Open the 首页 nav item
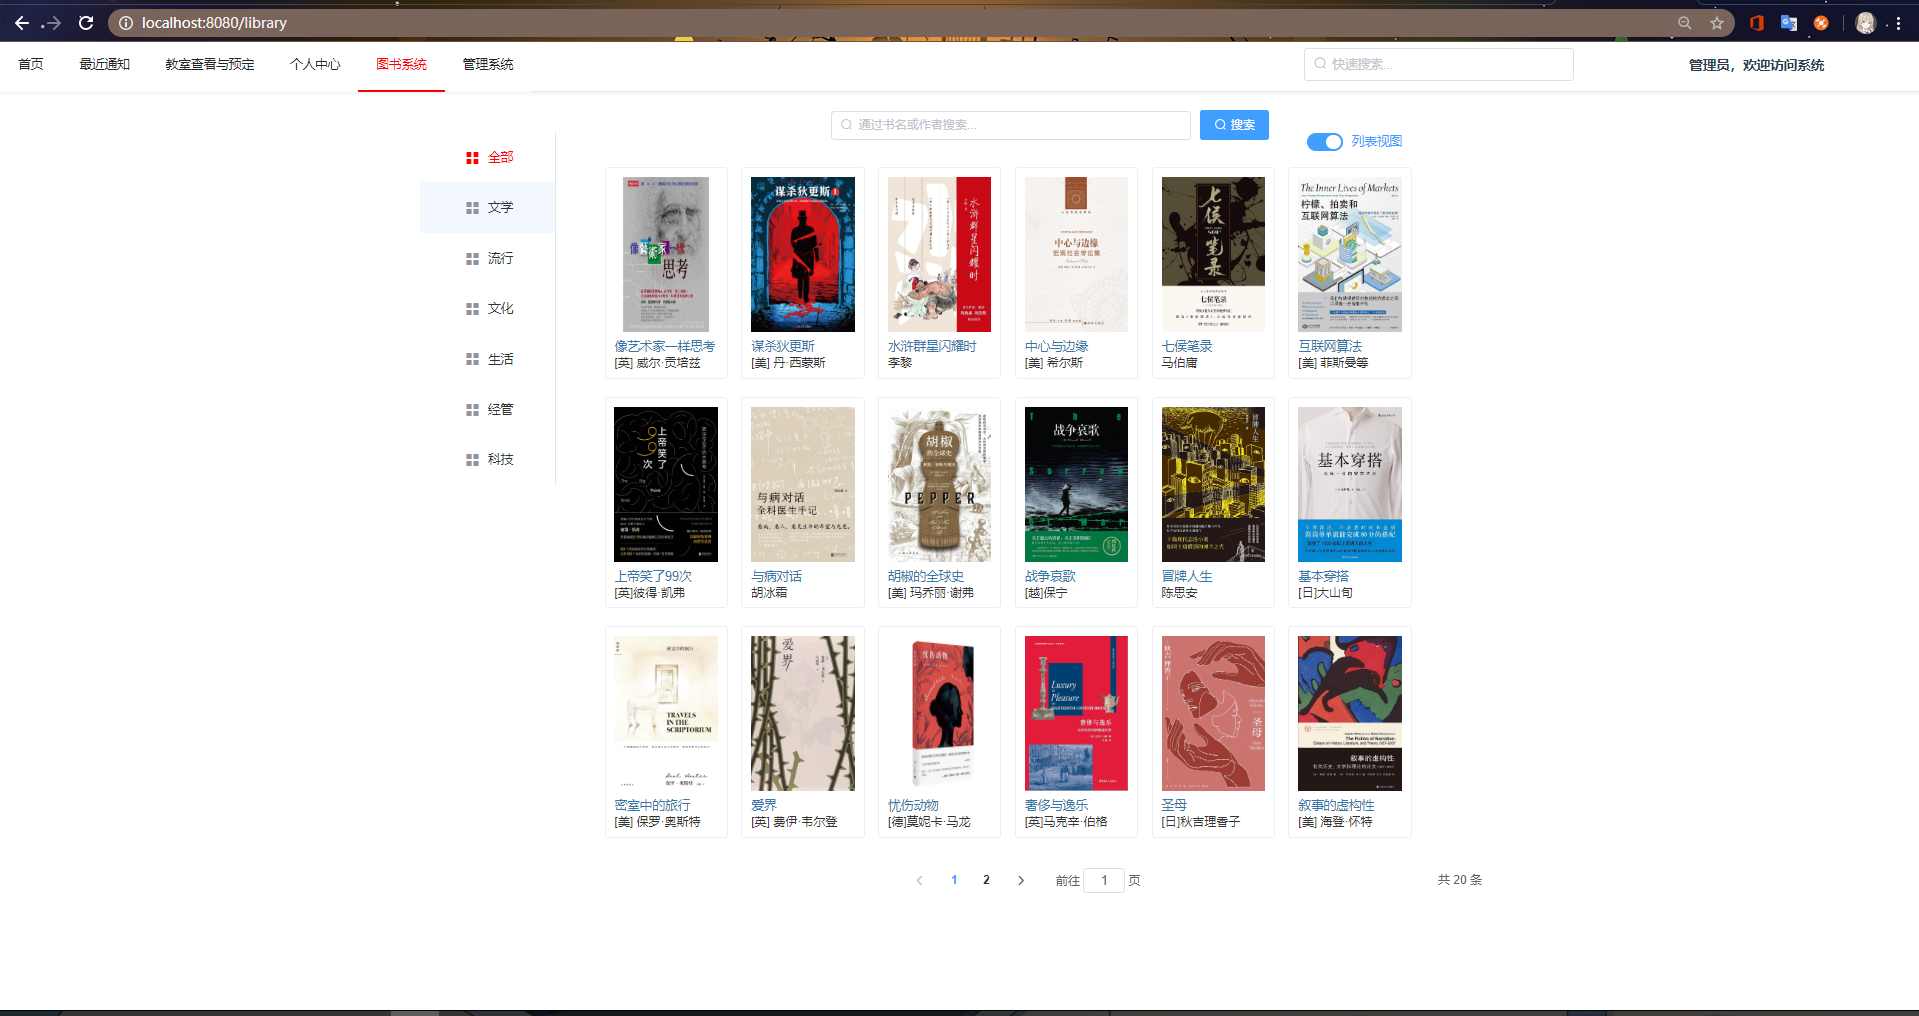 (x=31, y=64)
